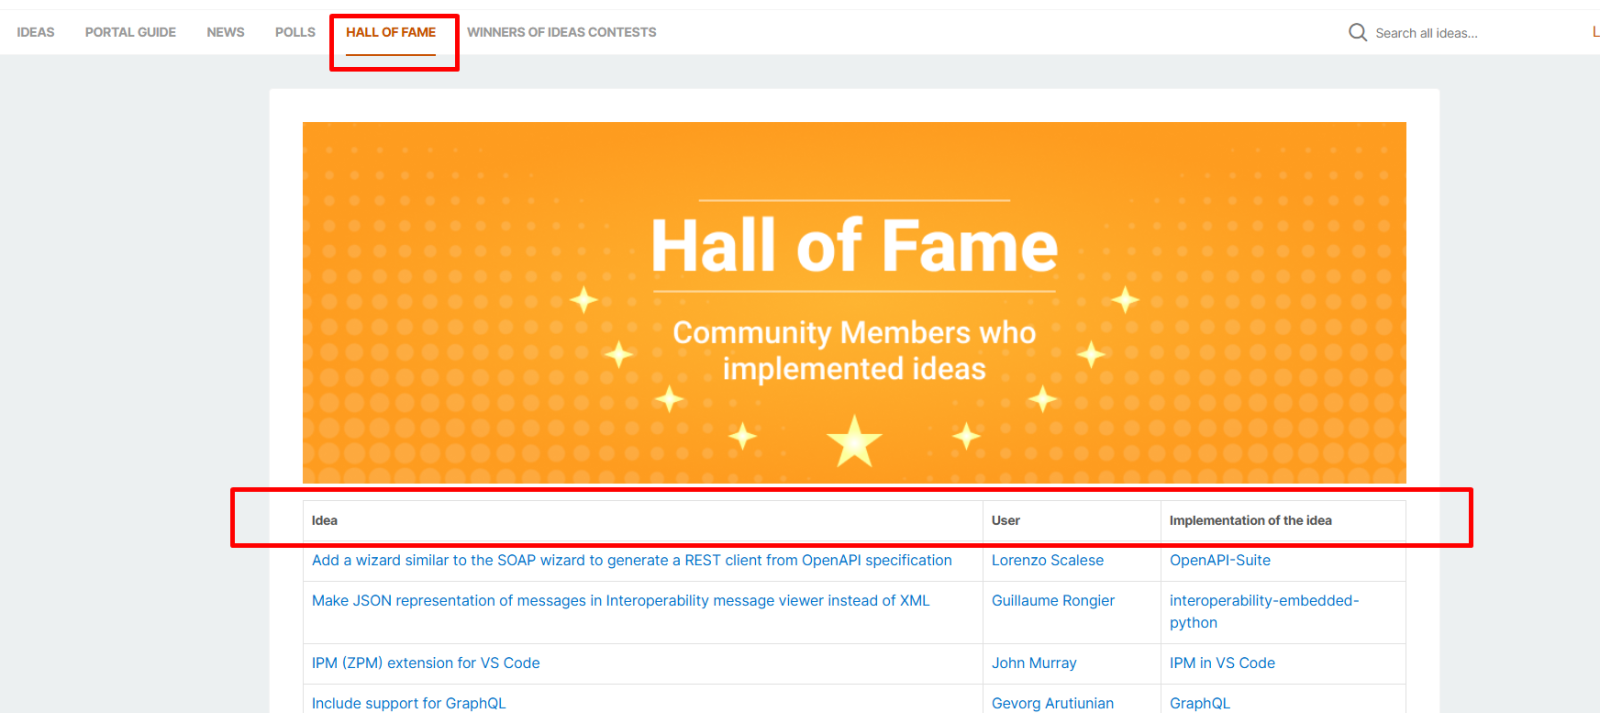Open the POLLS tab

click(x=295, y=32)
